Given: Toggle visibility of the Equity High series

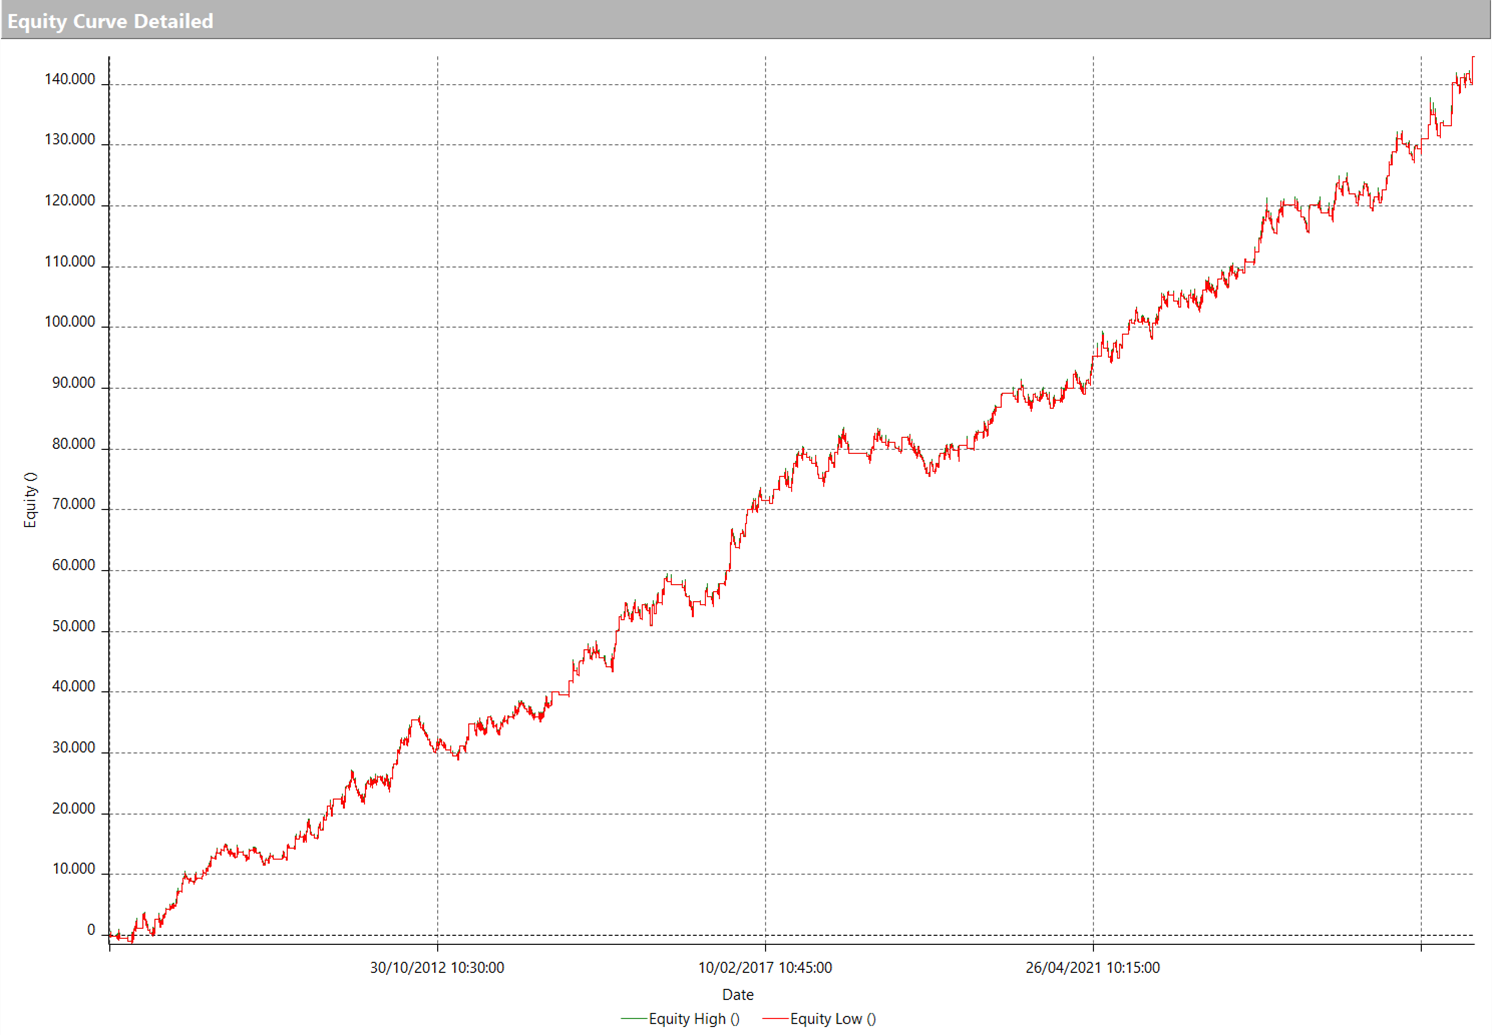Looking at the screenshot, I should coord(695,1019).
